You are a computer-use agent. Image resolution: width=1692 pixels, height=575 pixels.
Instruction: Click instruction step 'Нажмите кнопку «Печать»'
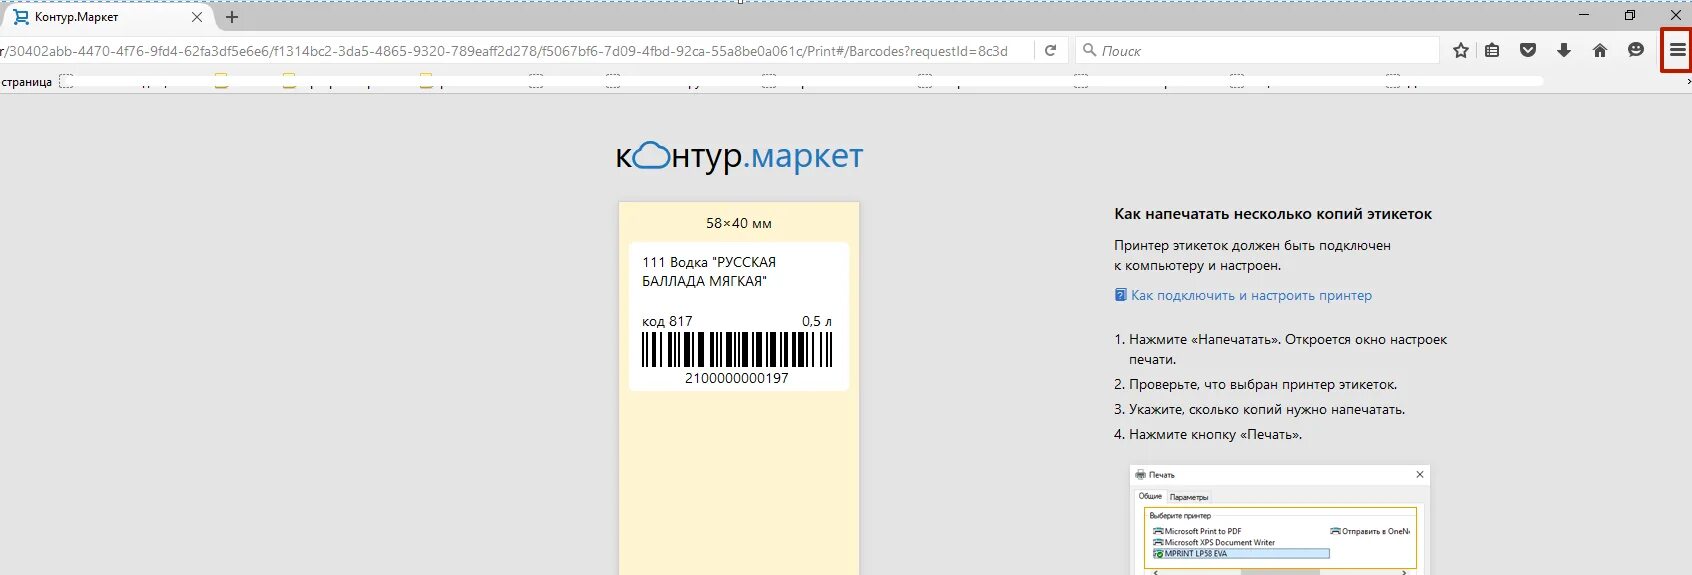[1215, 434]
